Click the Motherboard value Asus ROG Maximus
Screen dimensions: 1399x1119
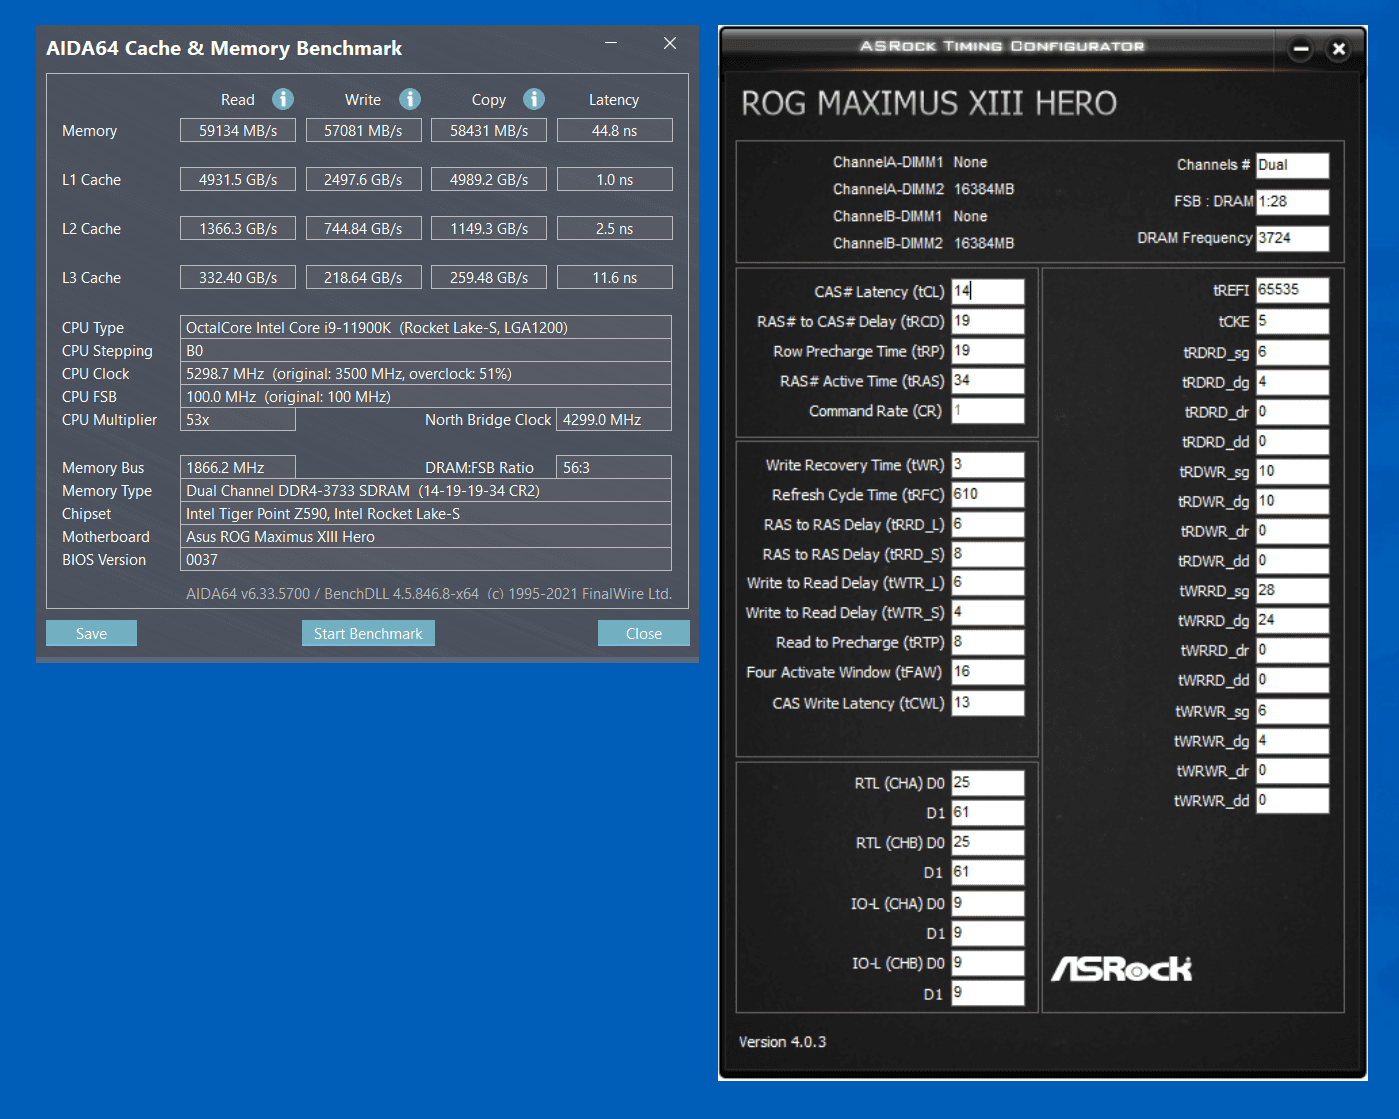point(425,537)
